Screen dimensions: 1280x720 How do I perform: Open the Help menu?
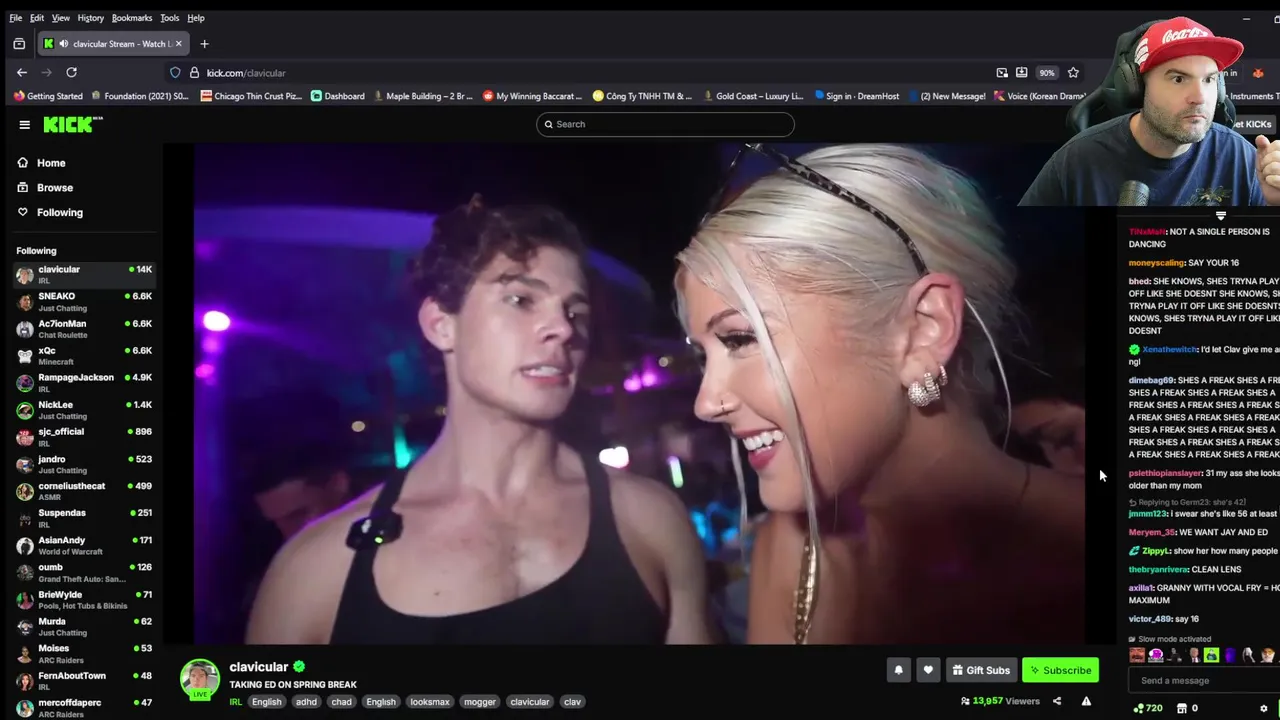coord(196,18)
